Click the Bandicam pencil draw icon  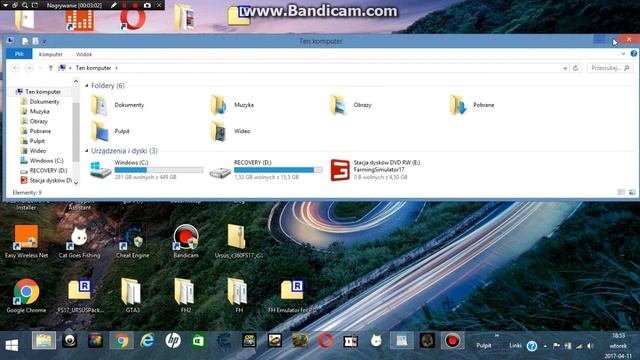(x=114, y=5)
